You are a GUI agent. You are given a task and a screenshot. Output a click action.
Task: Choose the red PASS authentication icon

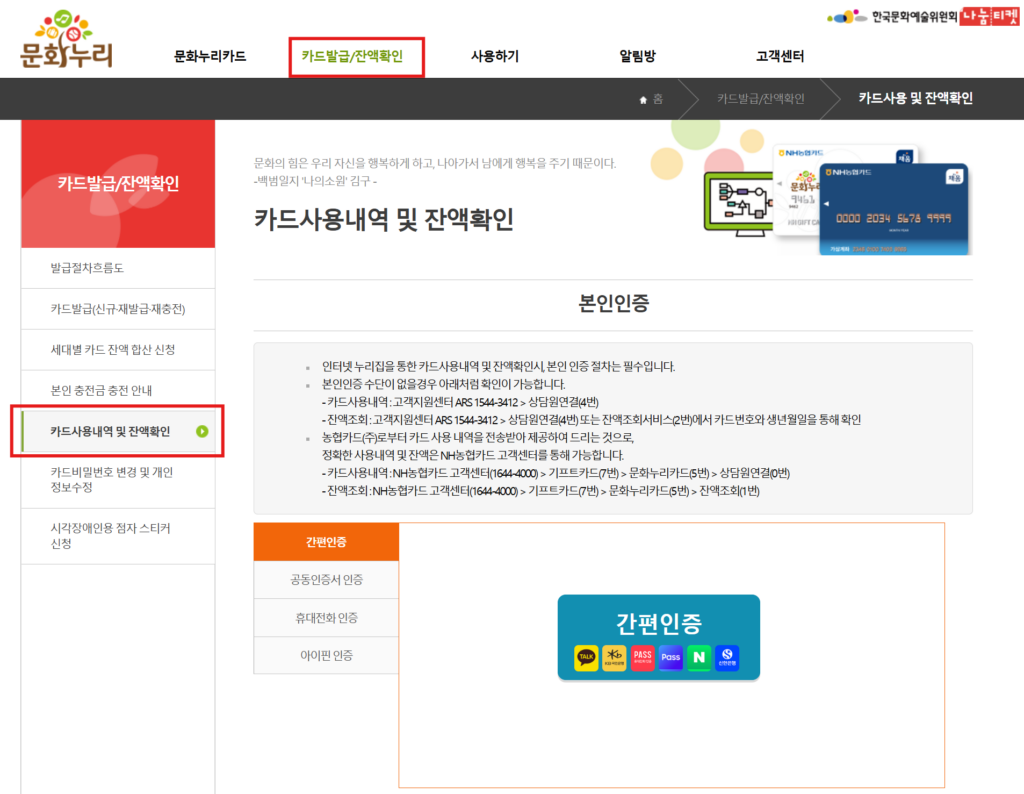(x=643, y=657)
